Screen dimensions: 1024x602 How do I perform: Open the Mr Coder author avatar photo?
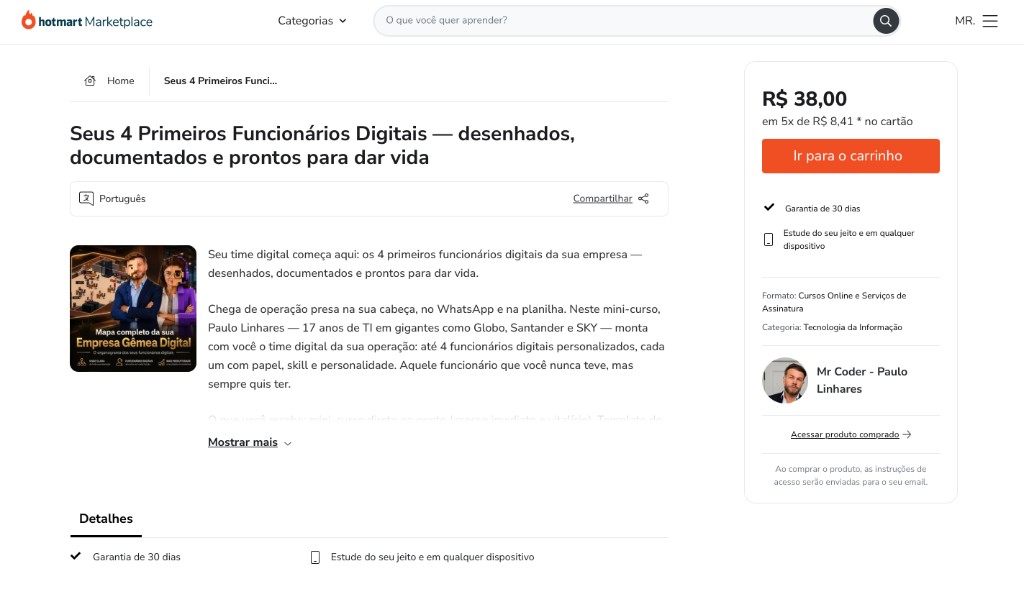tap(784, 380)
